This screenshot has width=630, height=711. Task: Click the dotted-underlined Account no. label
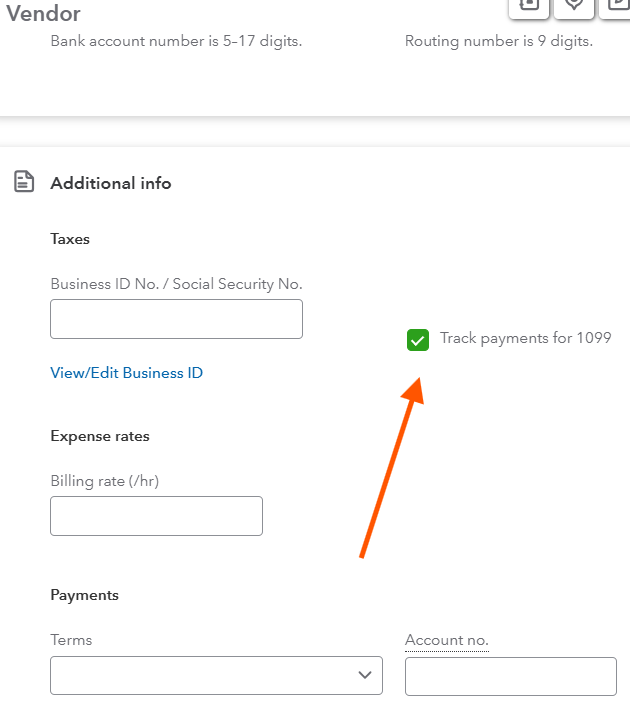pos(446,640)
